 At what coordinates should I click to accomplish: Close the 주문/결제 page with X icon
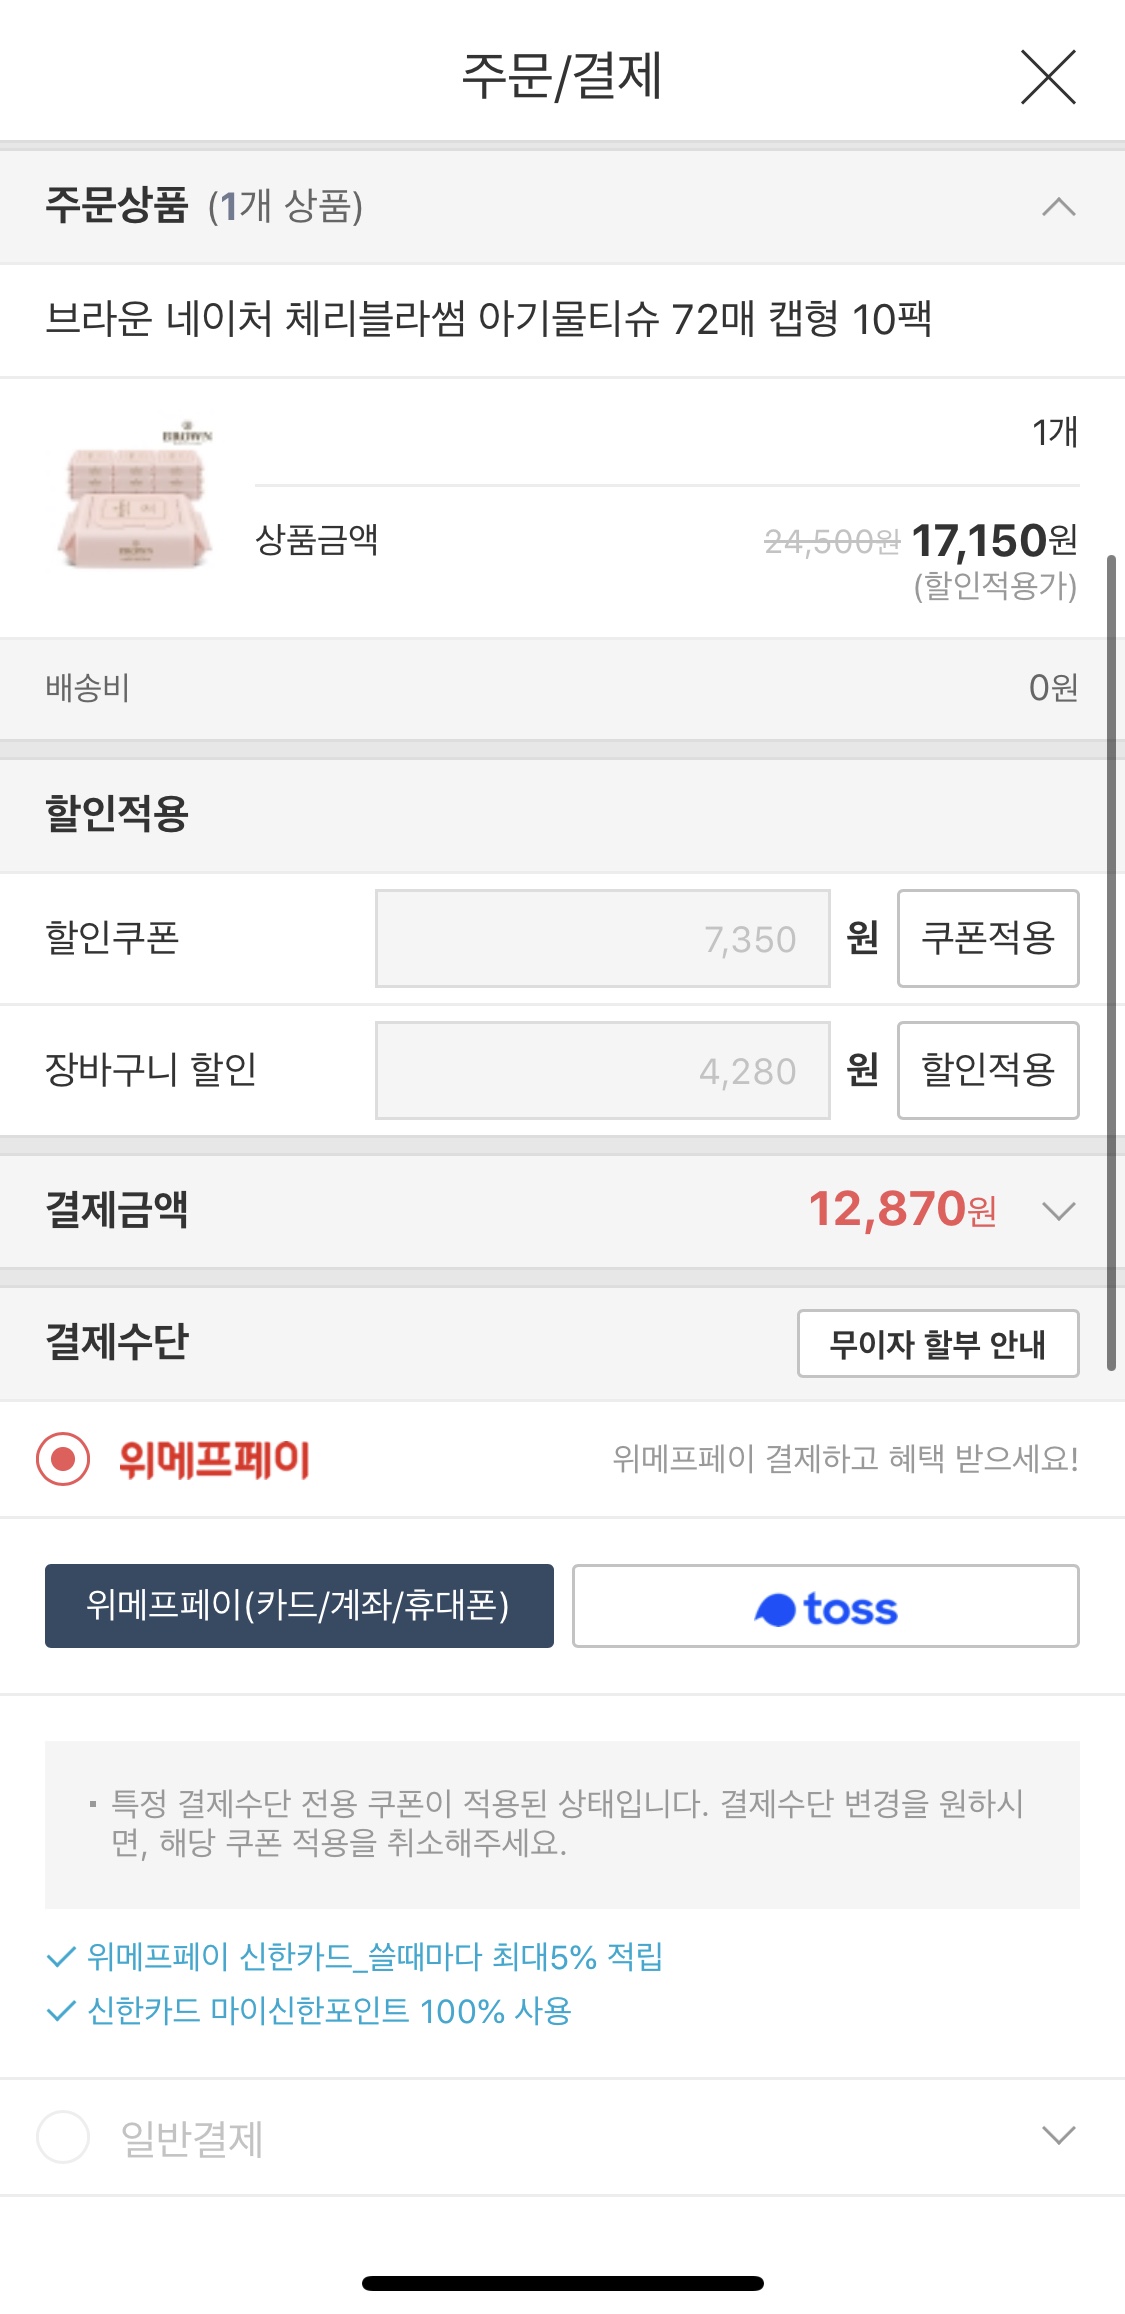click(x=1048, y=77)
